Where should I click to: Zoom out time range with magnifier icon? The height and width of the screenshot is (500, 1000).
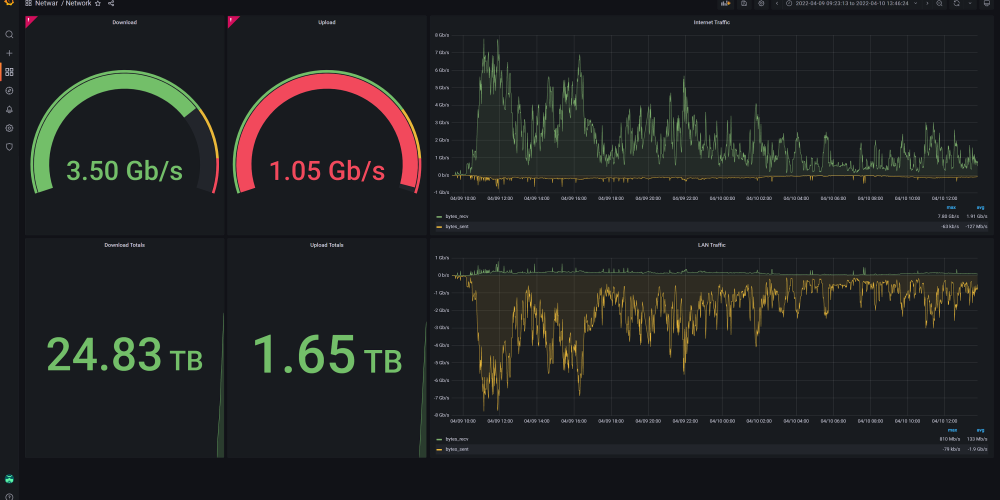[939, 4]
